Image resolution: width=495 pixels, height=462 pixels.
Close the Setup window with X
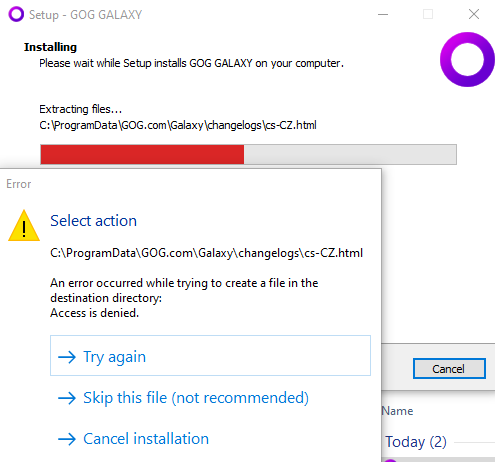click(x=474, y=14)
